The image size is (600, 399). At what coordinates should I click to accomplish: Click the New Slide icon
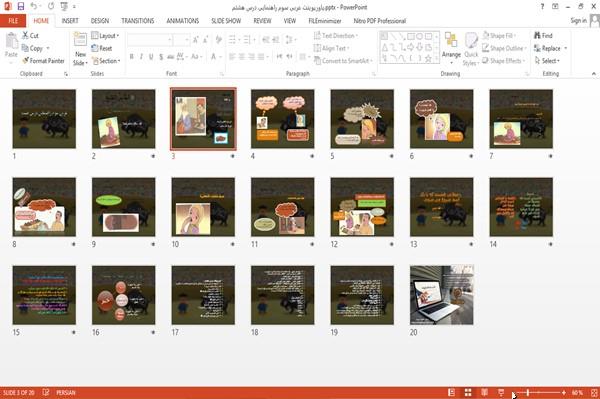80,40
